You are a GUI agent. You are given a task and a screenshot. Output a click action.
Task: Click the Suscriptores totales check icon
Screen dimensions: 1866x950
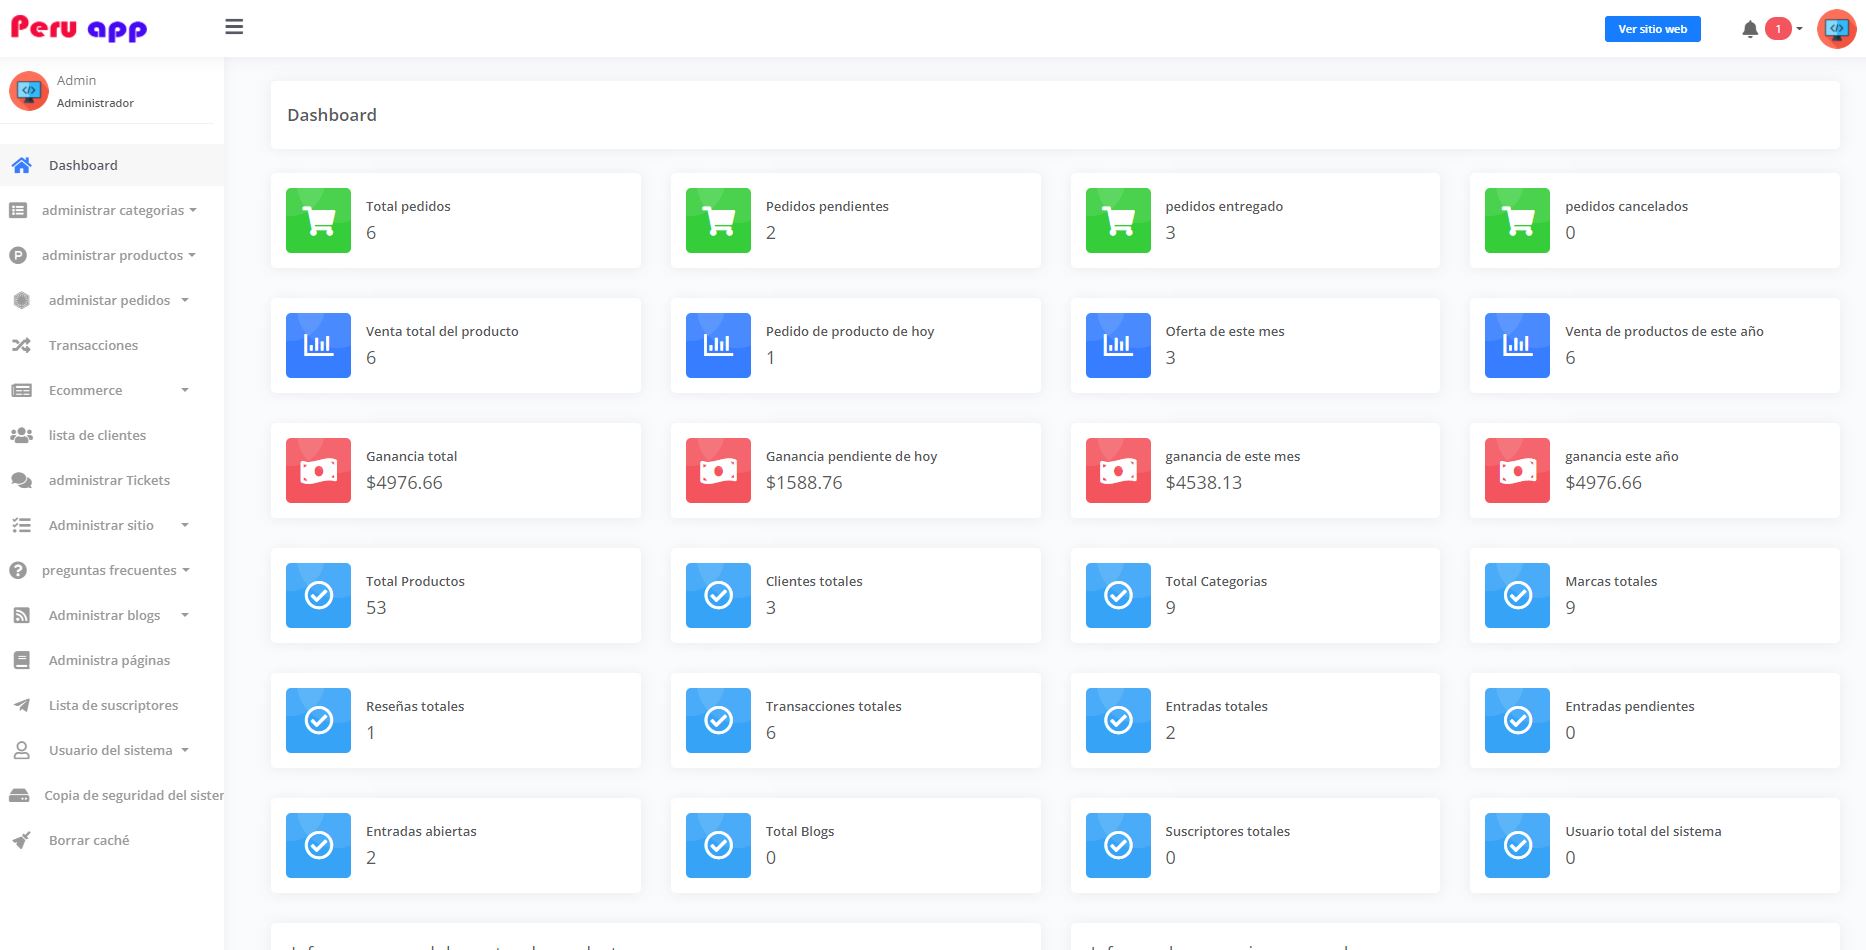point(1118,845)
